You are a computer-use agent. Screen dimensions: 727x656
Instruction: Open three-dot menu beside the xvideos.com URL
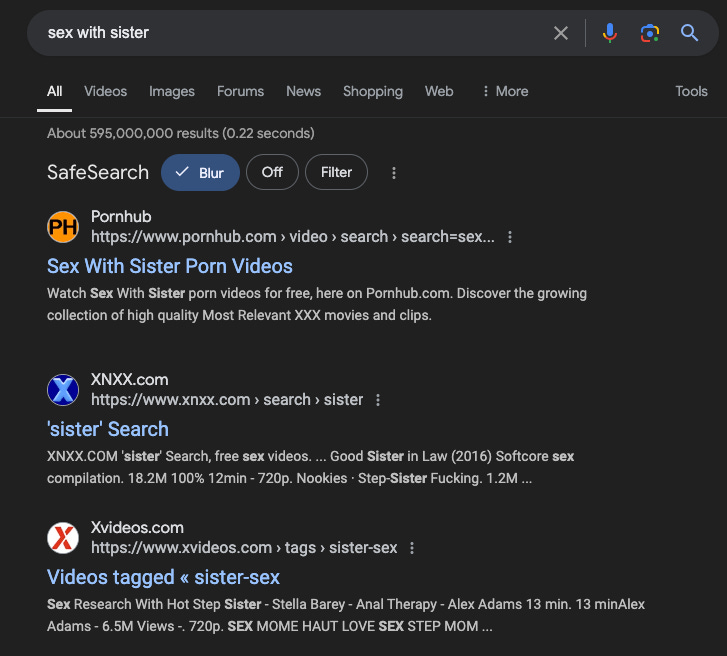coord(412,548)
